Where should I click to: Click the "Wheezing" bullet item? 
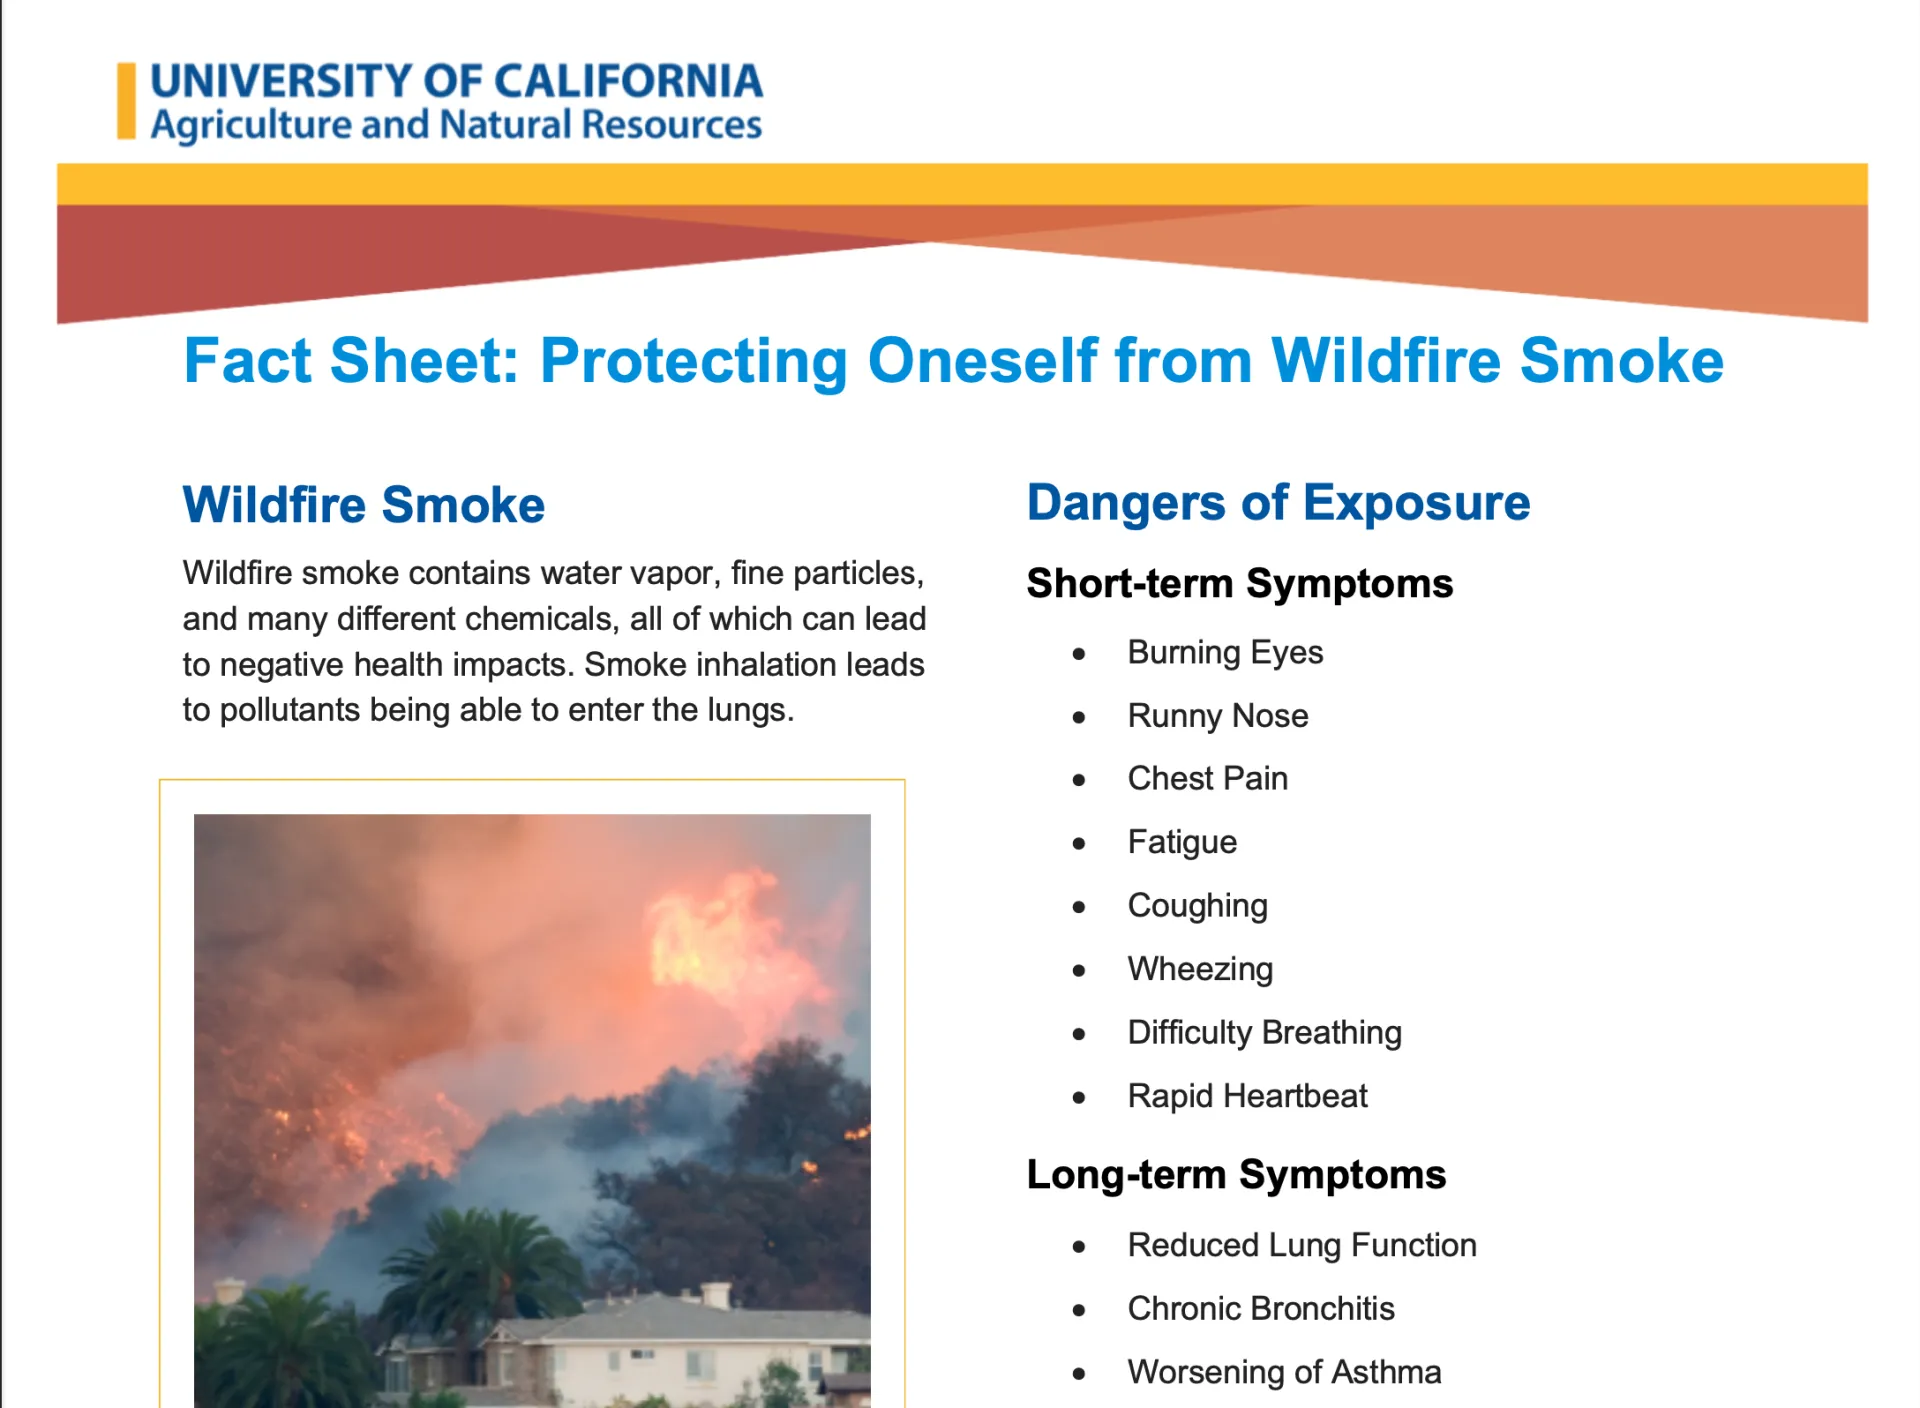pyautogui.click(x=1200, y=969)
